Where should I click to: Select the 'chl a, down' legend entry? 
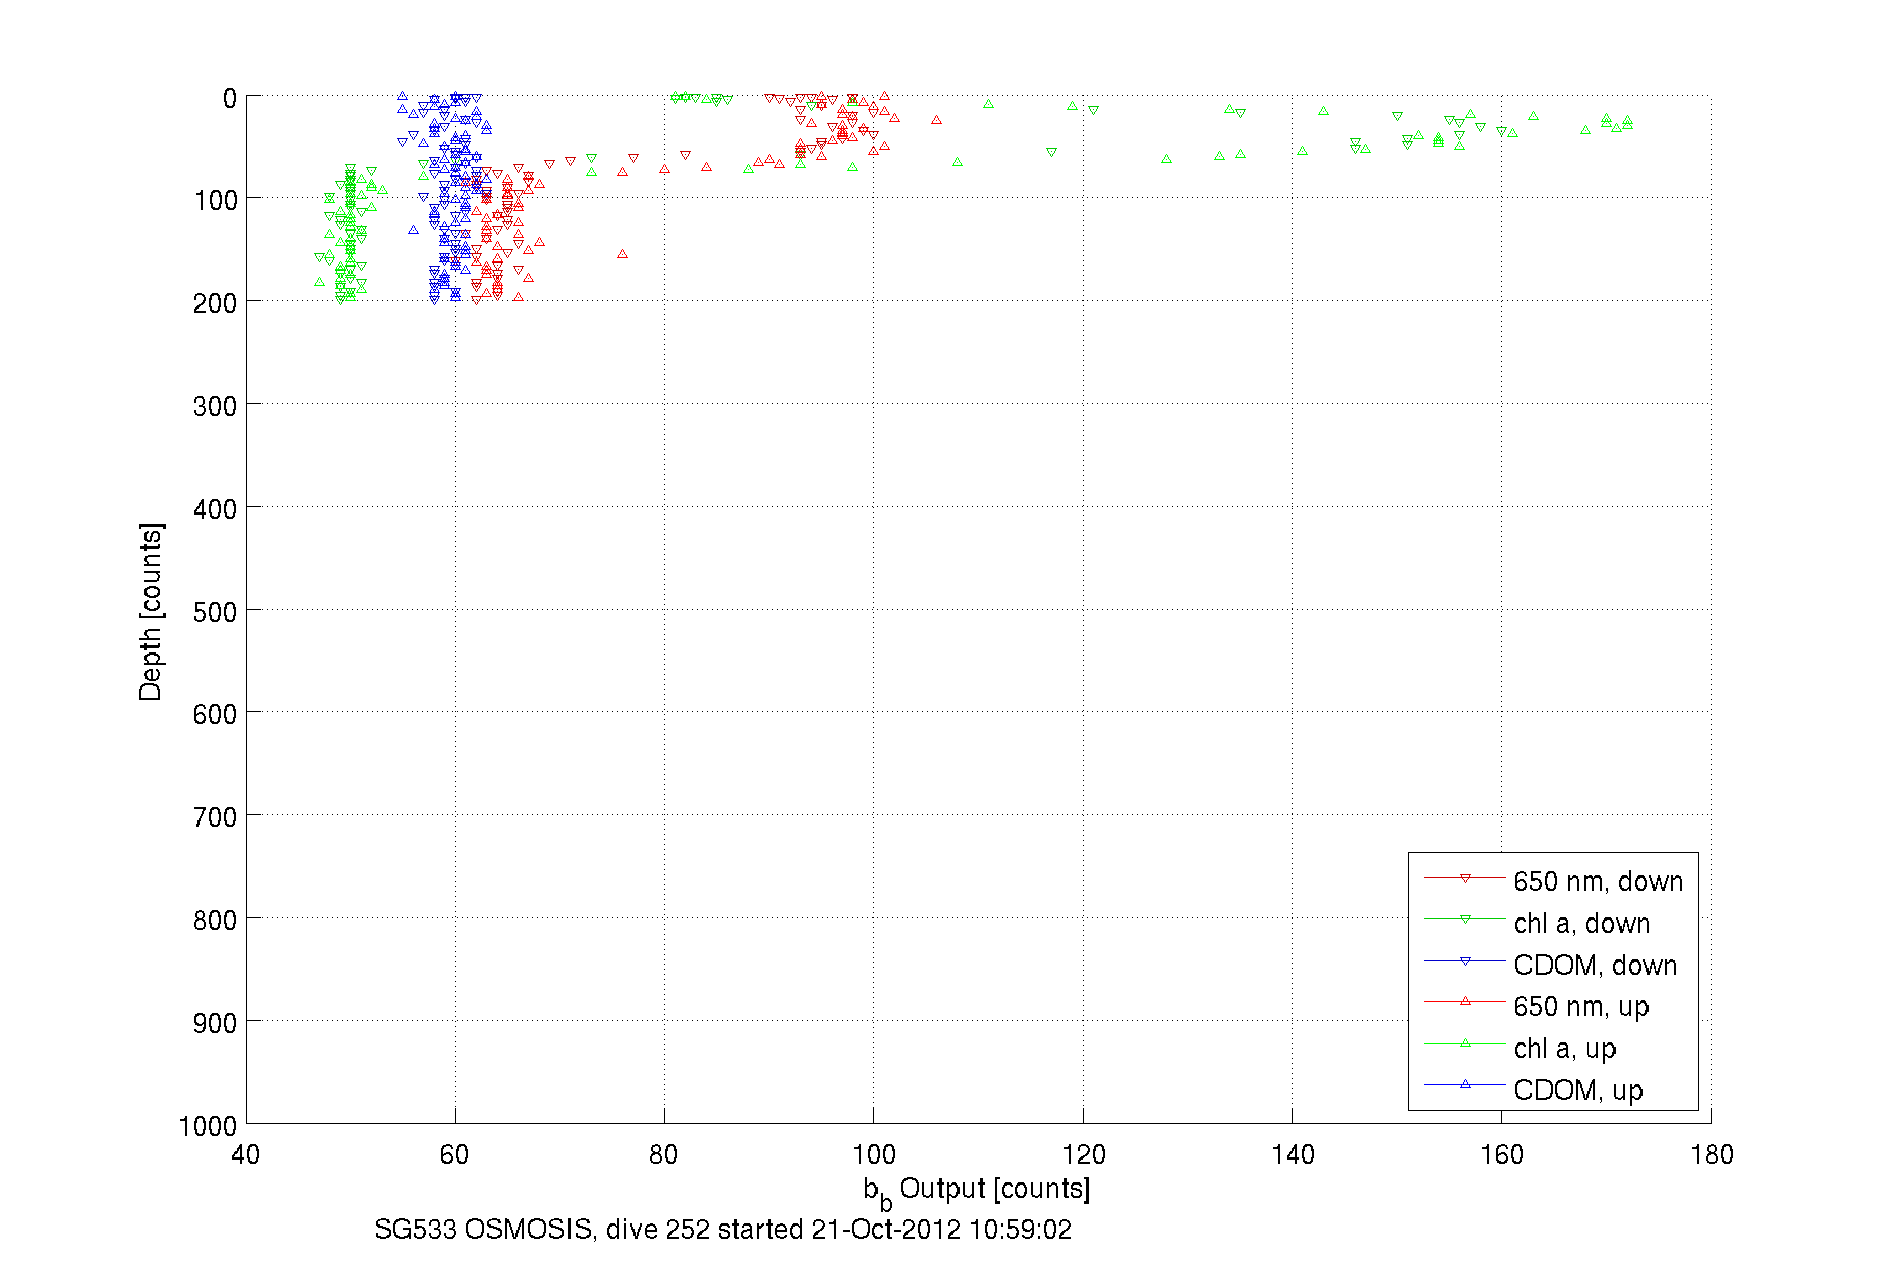coord(1537,923)
